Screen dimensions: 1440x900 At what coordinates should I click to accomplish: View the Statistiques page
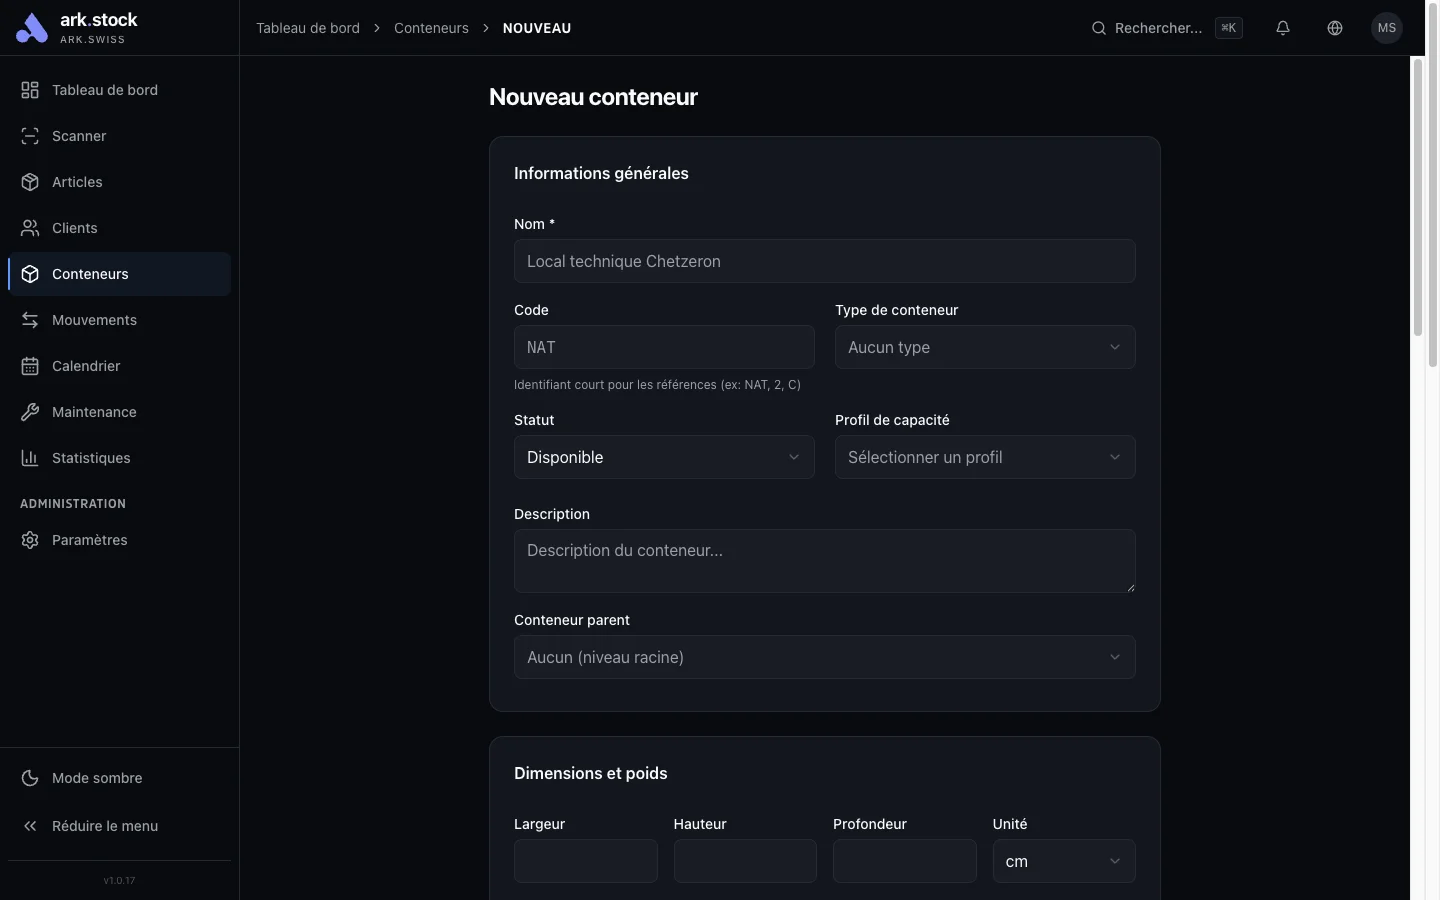[x=91, y=458]
